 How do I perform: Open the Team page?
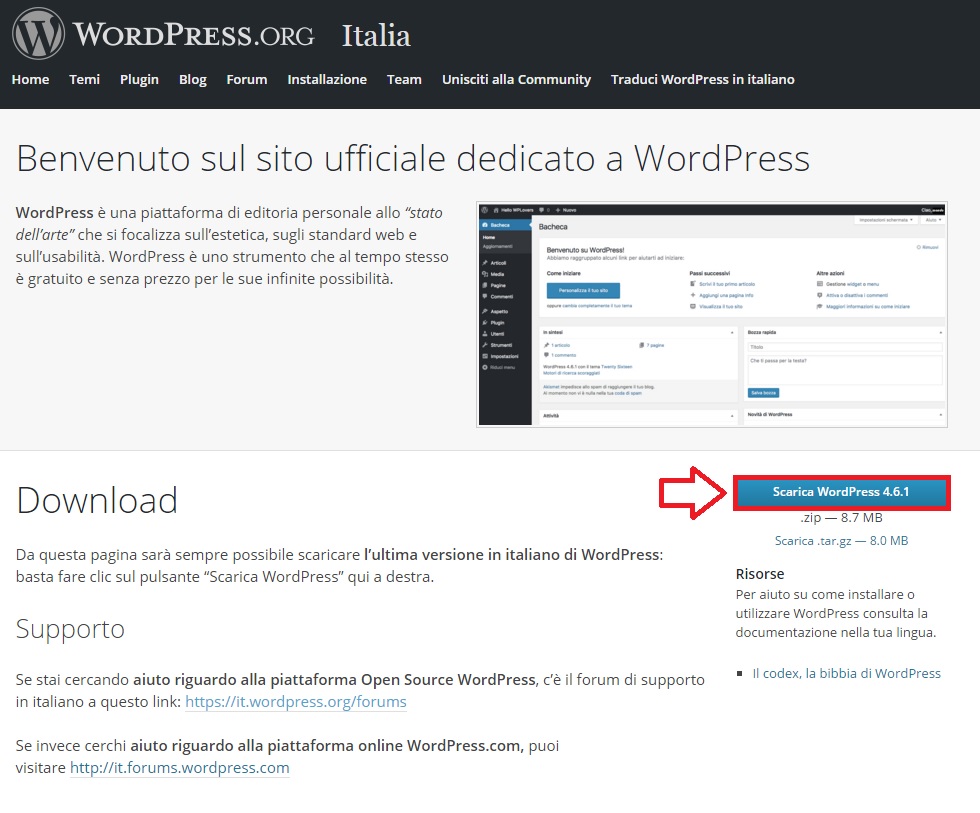(x=404, y=79)
